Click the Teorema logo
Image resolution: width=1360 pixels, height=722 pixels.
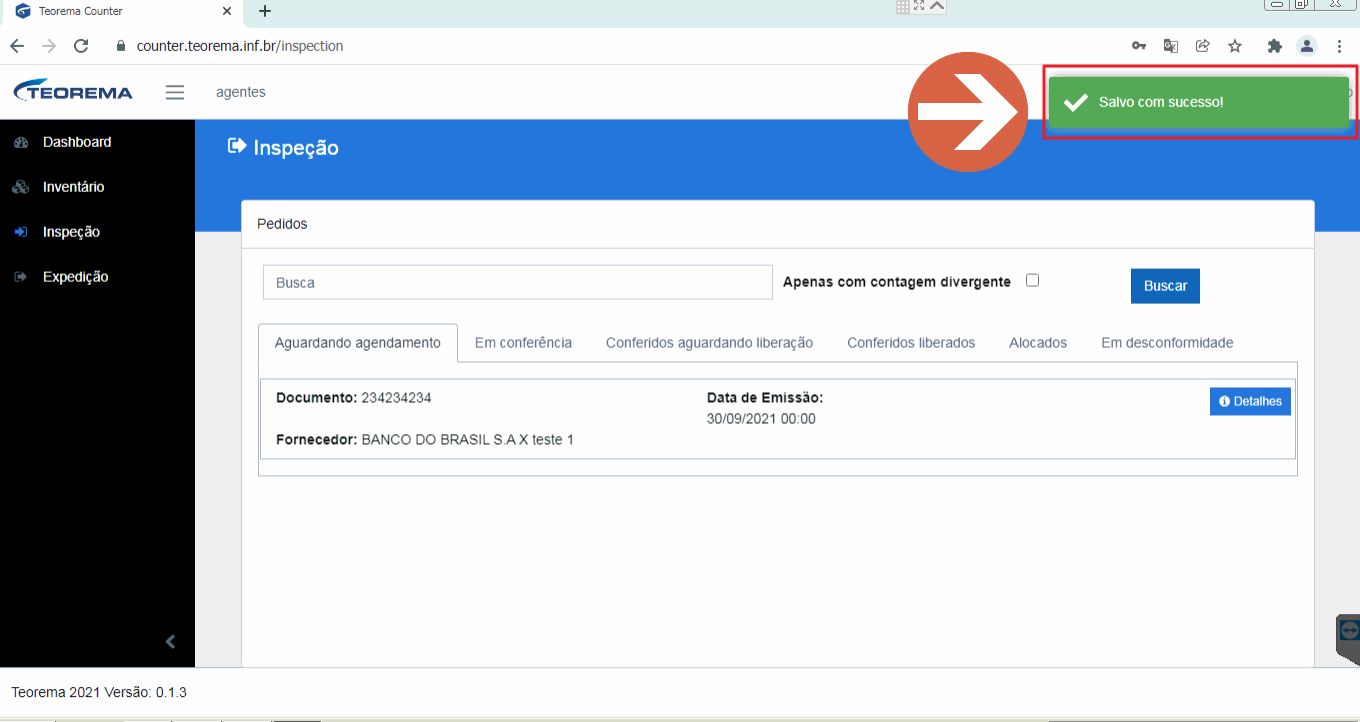point(73,91)
